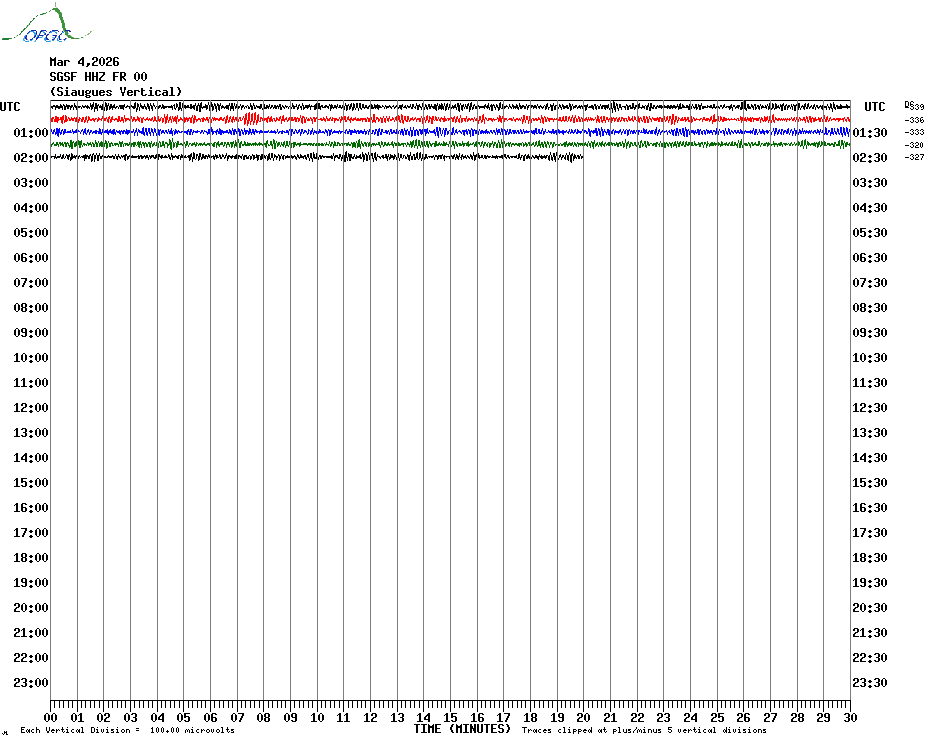
Task: Click the 11:00 hour label
Action: pos(31,383)
